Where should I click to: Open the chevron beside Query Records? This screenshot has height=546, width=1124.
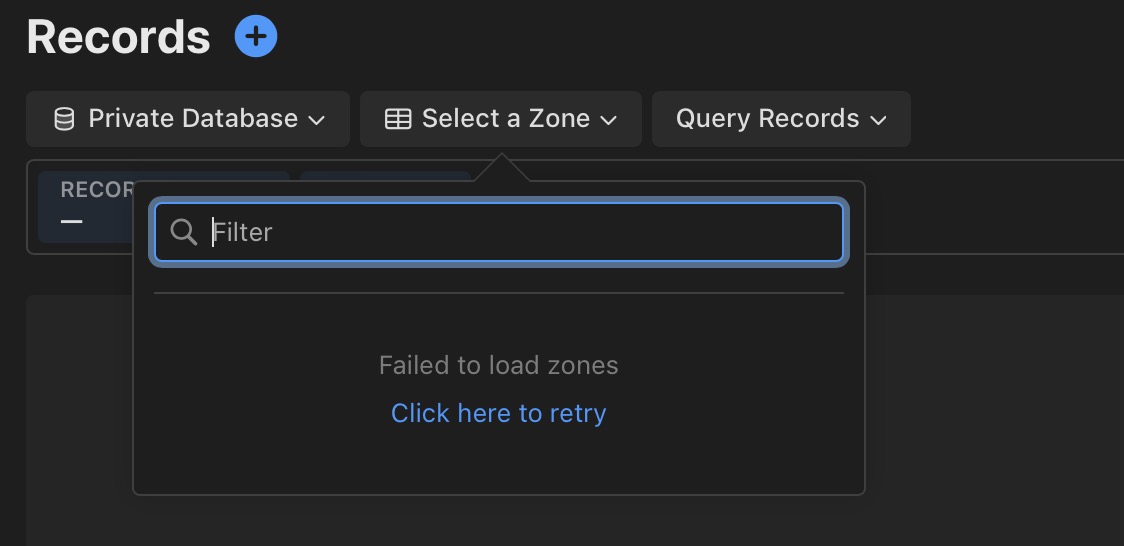pos(878,120)
